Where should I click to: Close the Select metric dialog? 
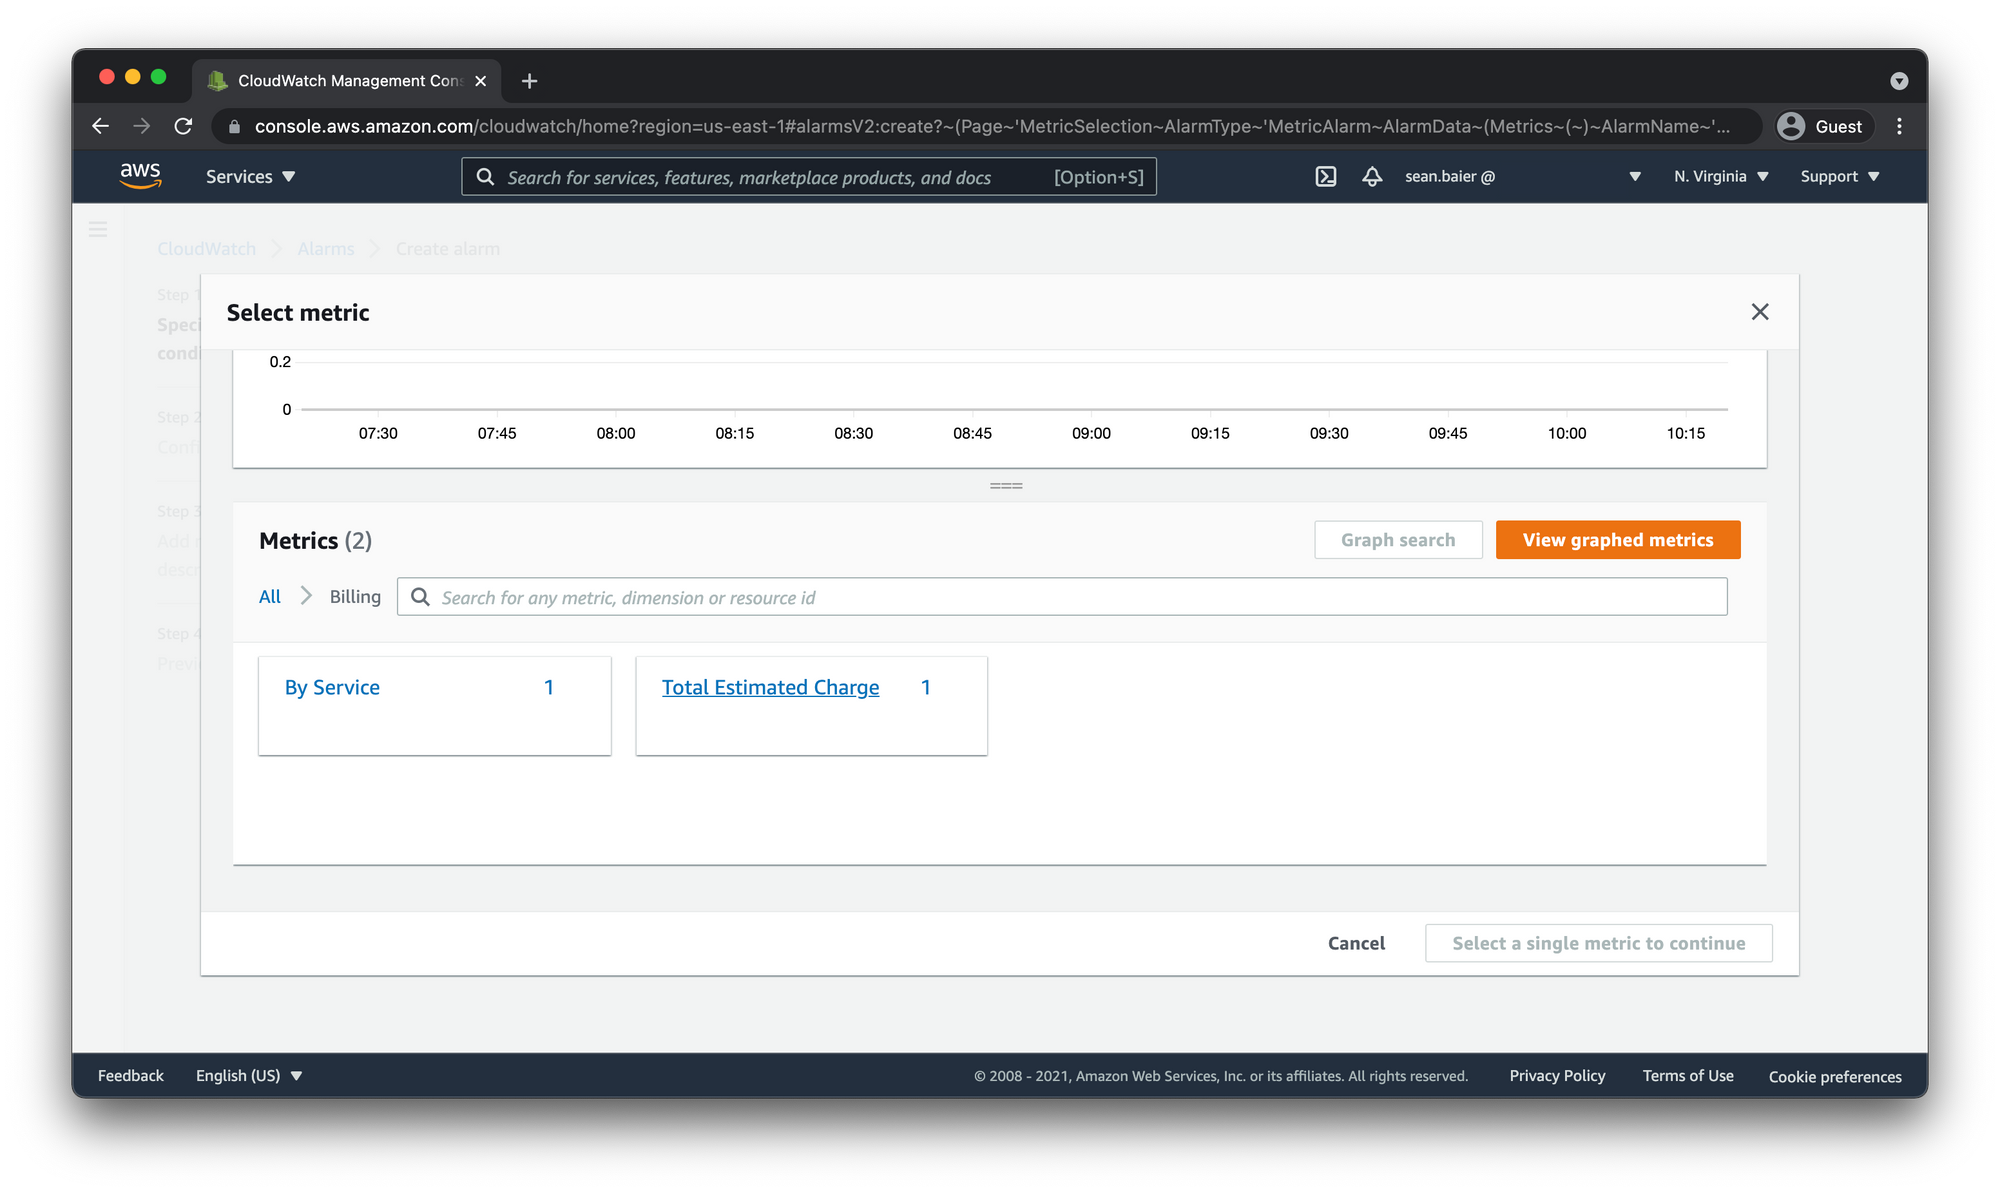[1760, 312]
